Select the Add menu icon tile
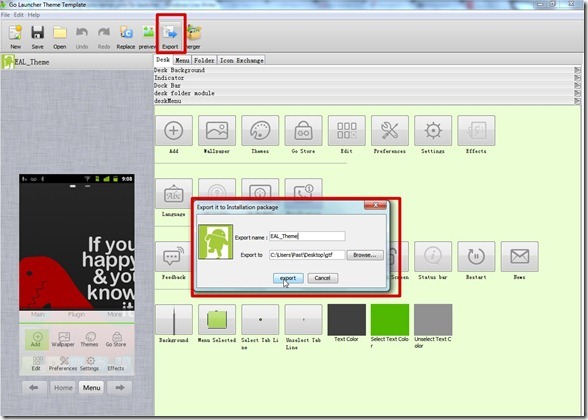The width and height of the screenshot is (588, 420). [x=174, y=130]
